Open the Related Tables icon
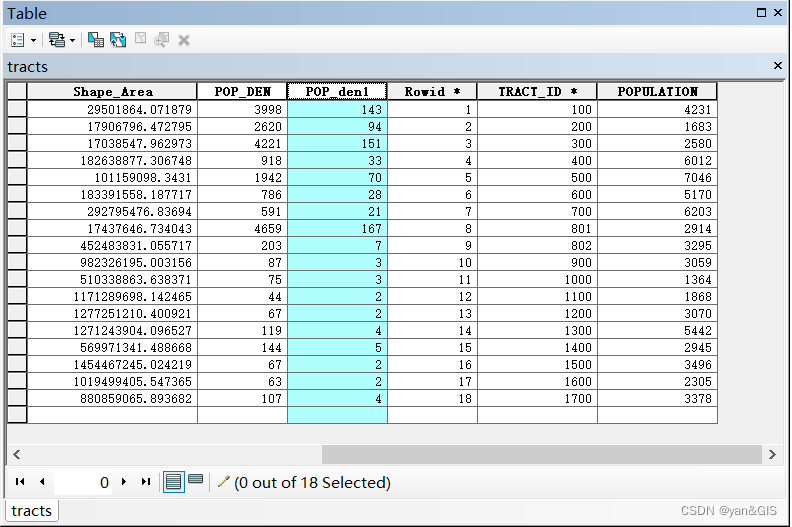The image size is (792, 527). (x=57, y=40)
